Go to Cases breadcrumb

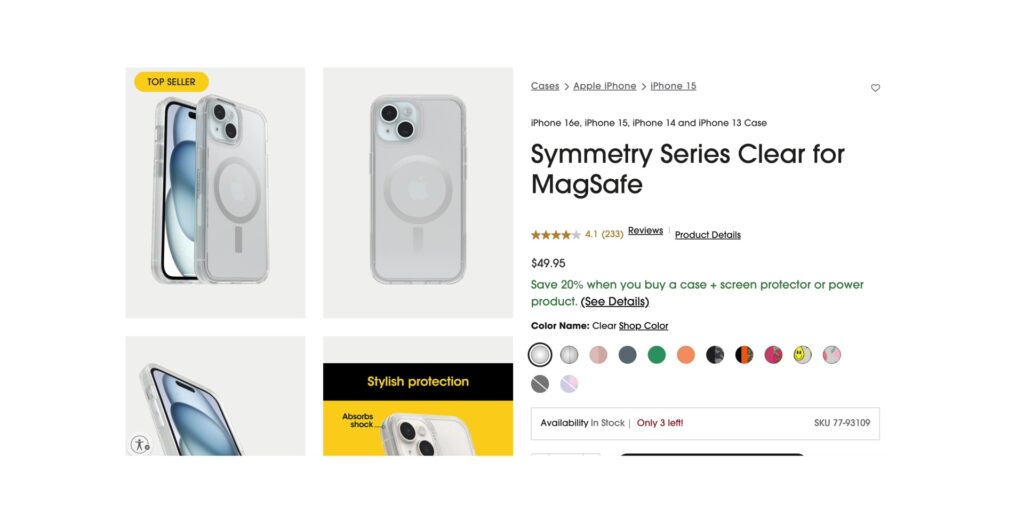545,86
